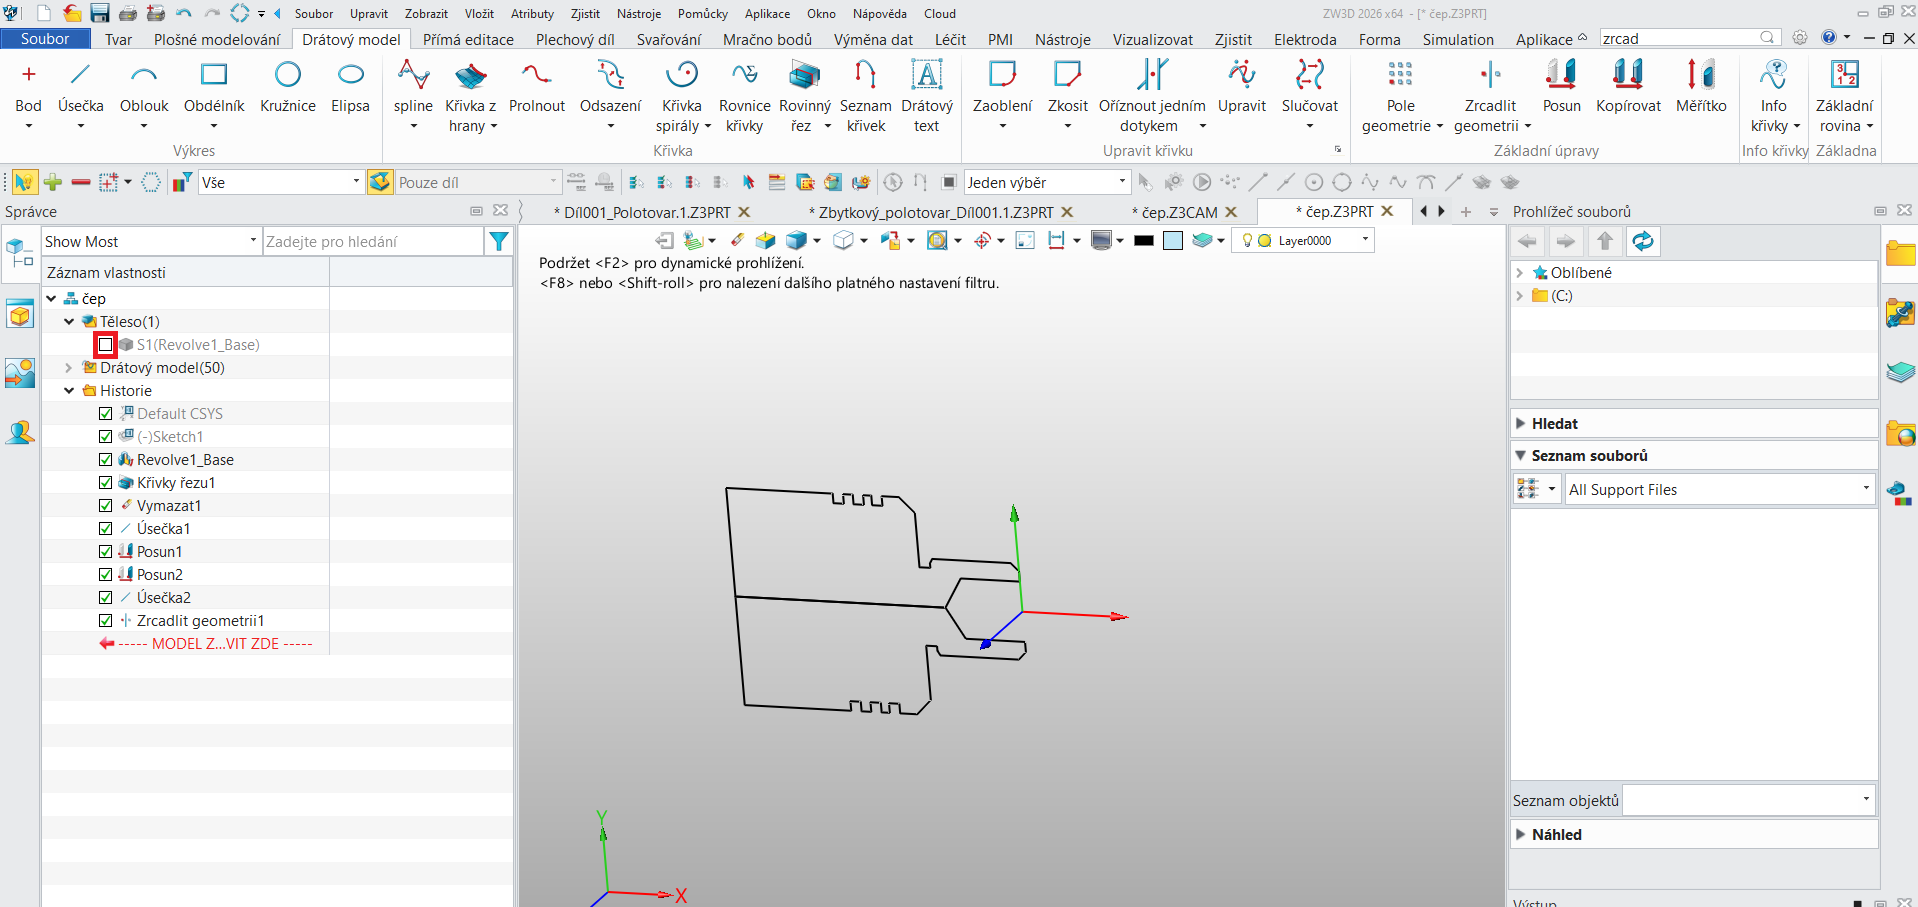Screen dimensions: 1918x907
Task: Open All Support Files dropdown
Action: point(1719,489)
